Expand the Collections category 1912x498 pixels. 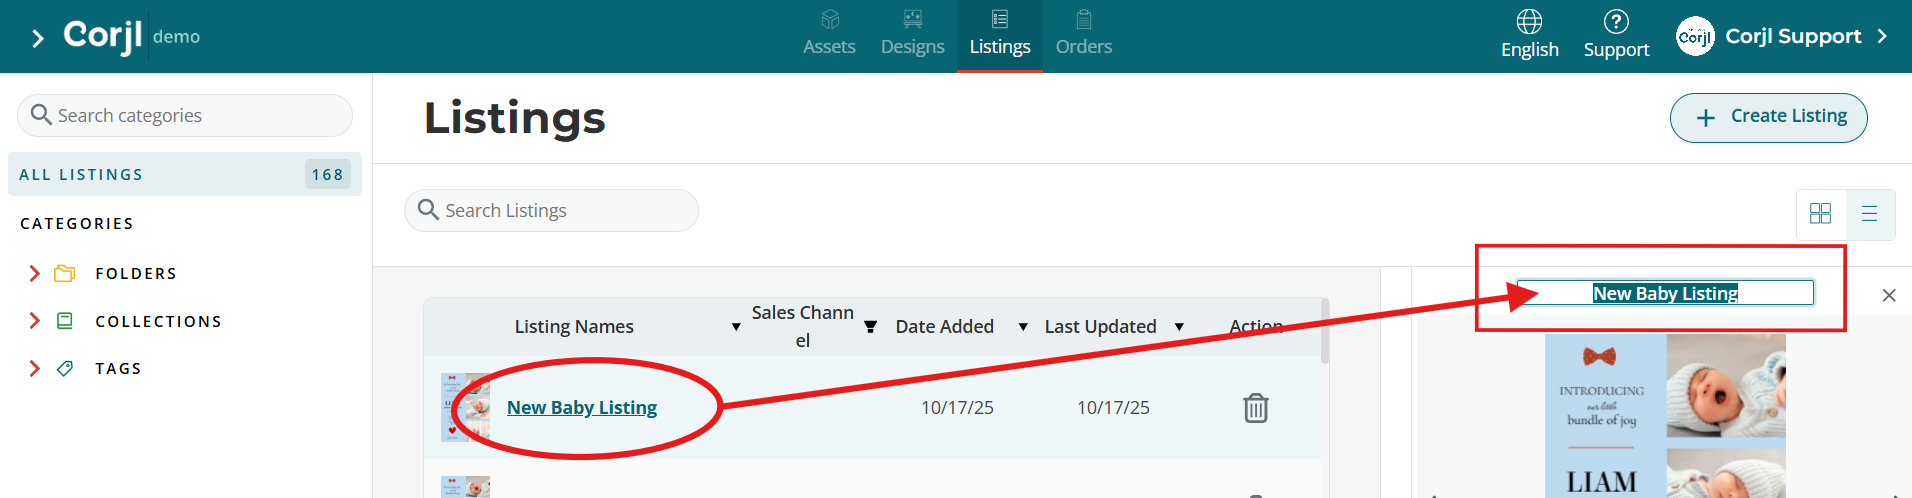click(35, 320)
